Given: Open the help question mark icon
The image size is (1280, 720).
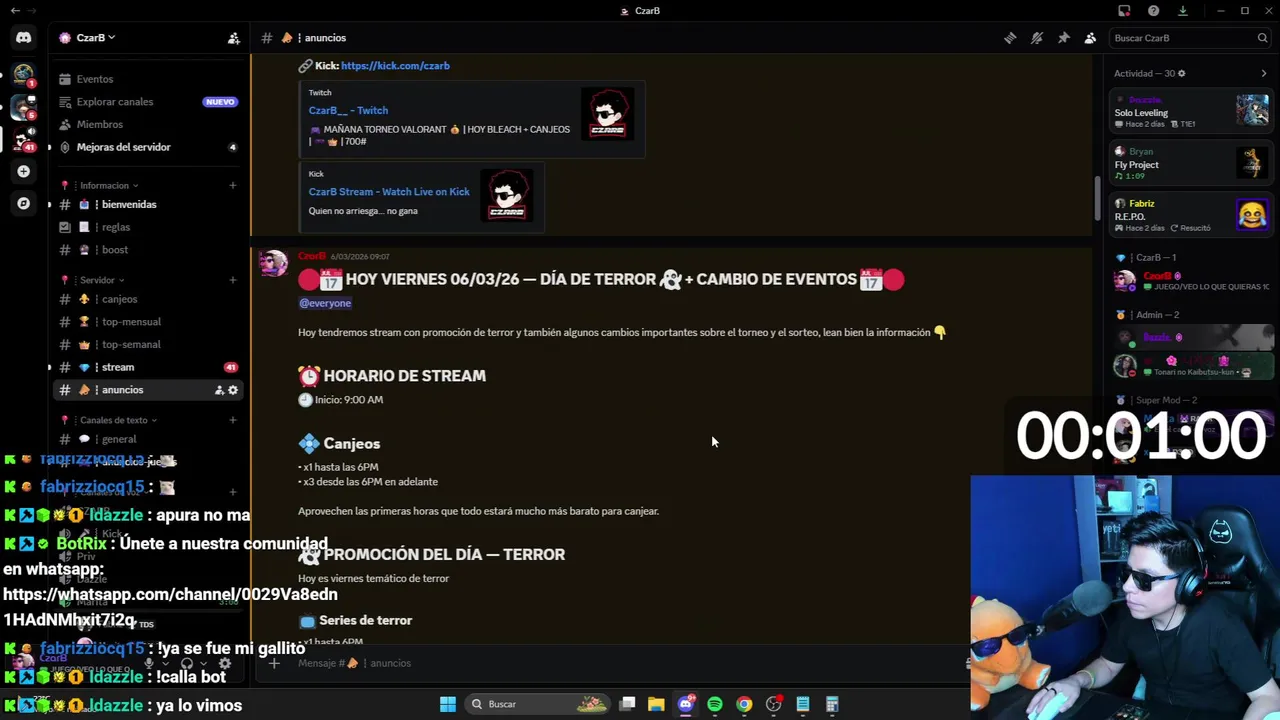Looking at the screenshot, I should [x=1153, y=11].
